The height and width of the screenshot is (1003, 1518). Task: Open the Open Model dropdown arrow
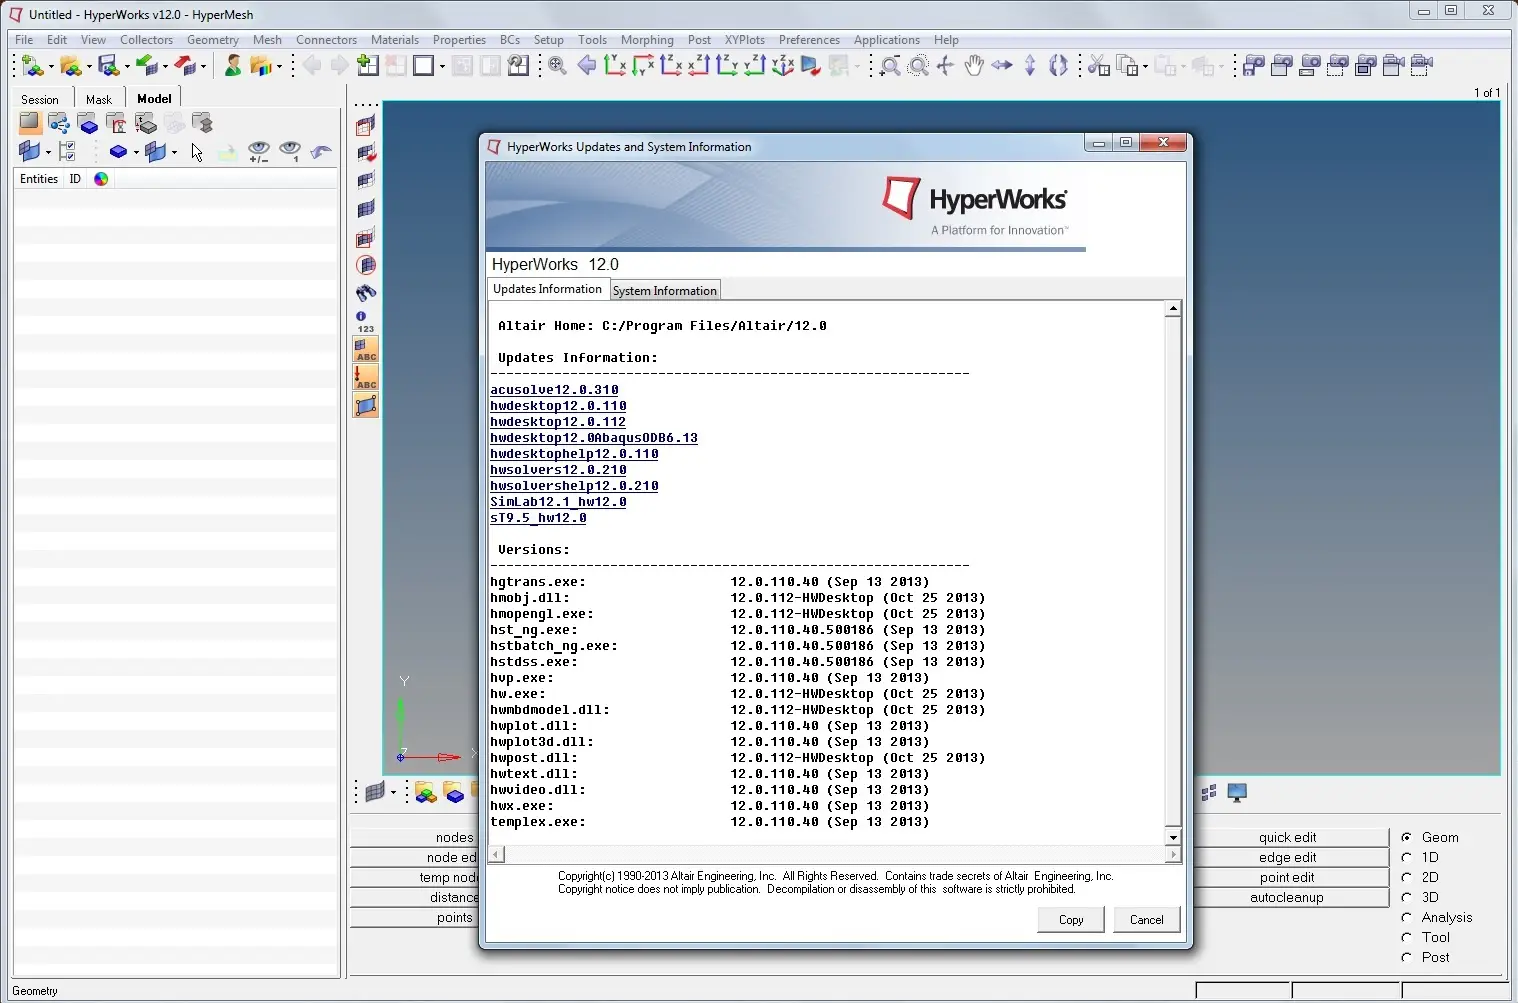[x=88, y=67]
